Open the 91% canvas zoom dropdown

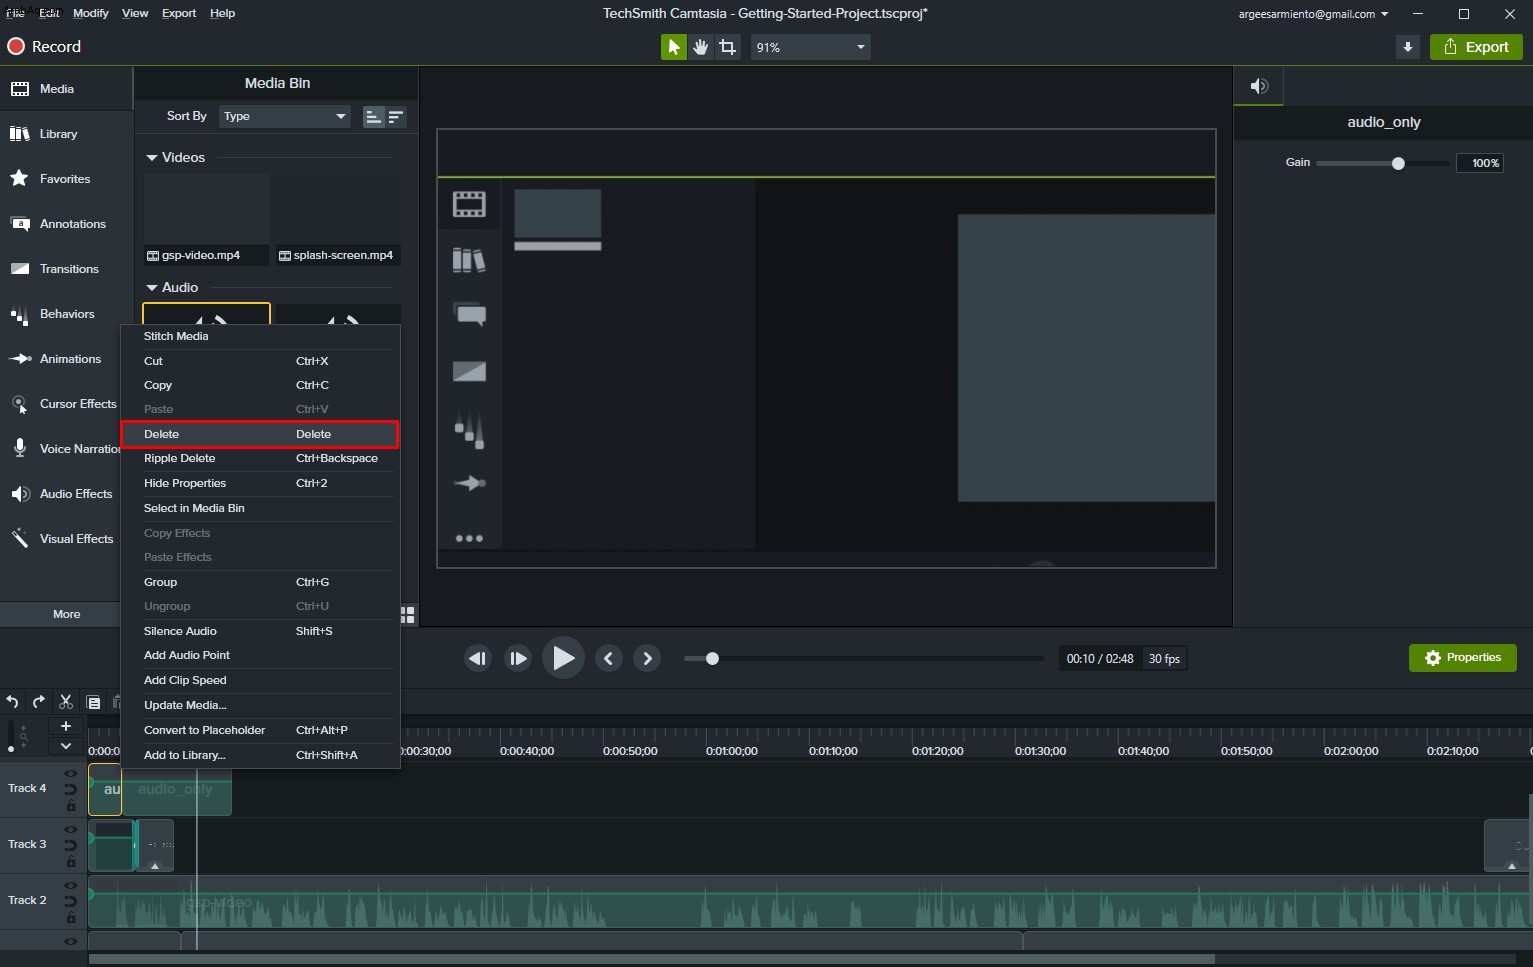coord(811,47)
